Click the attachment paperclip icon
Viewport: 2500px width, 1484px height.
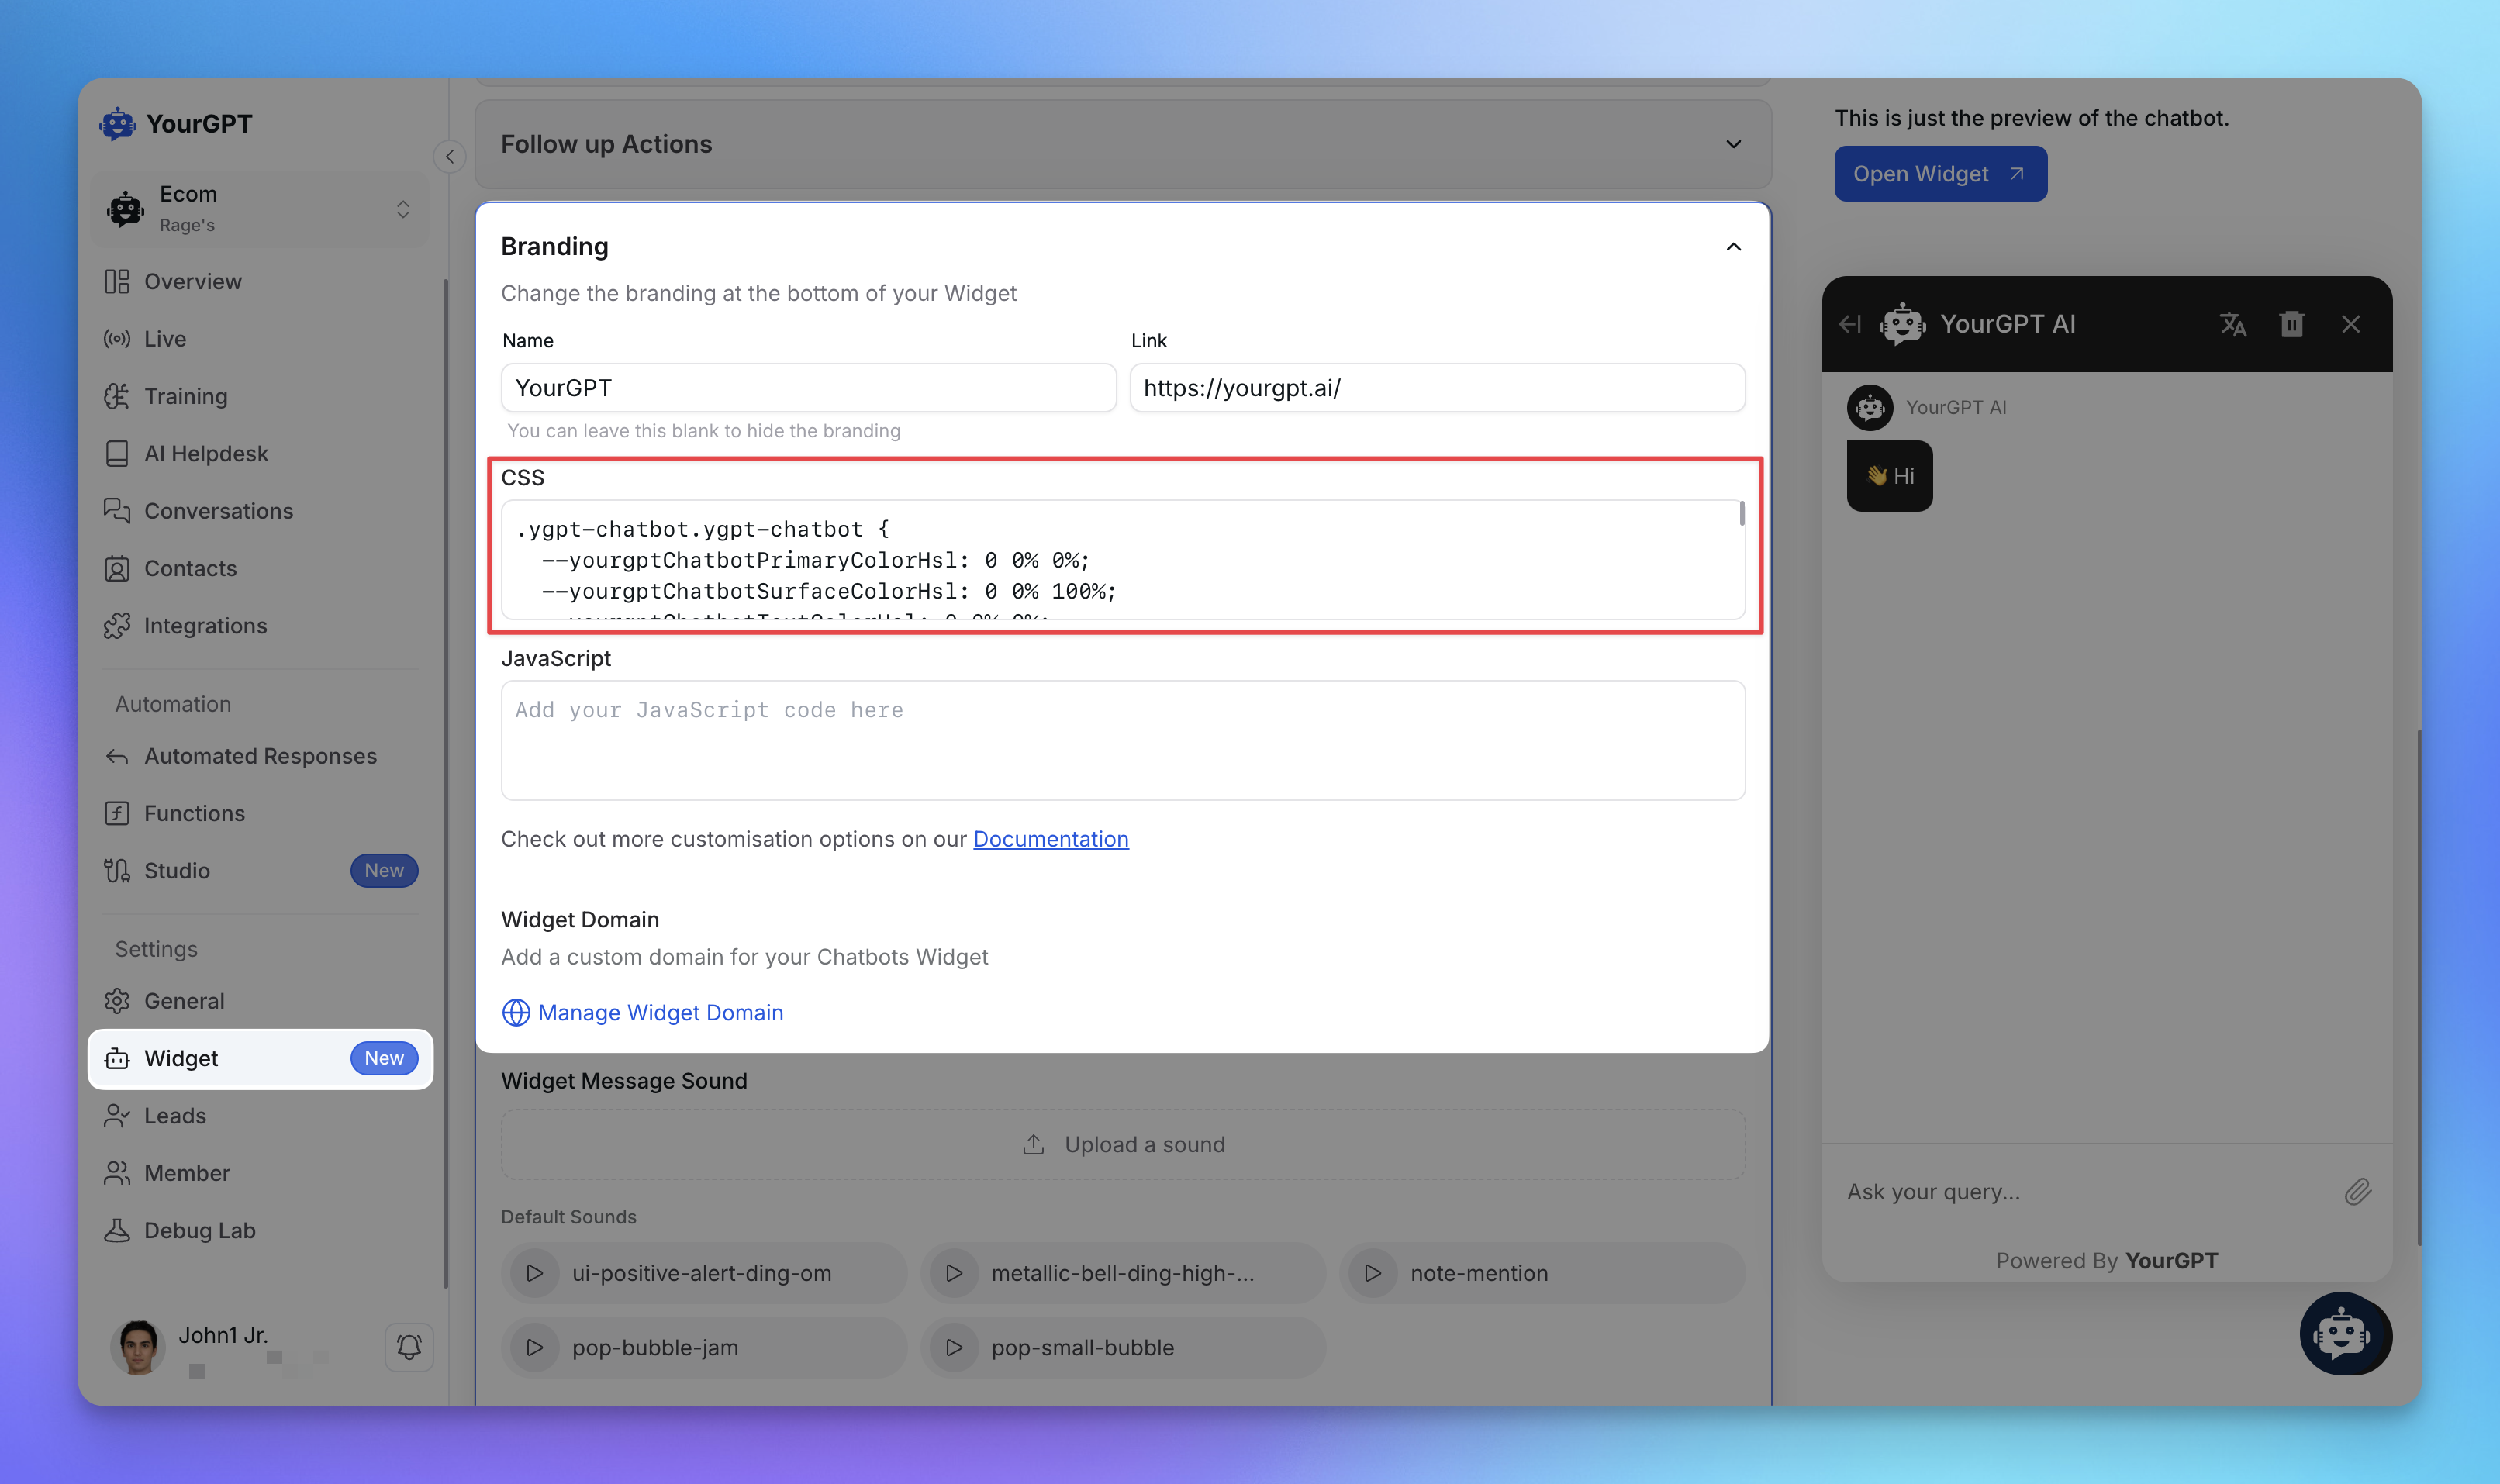[x=2357, y=1192]
